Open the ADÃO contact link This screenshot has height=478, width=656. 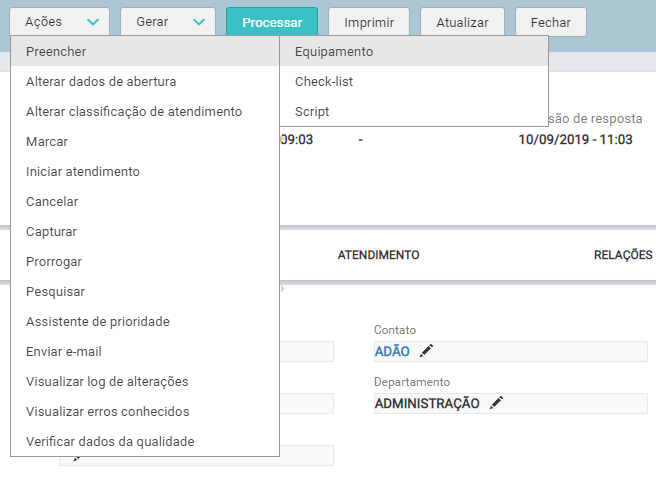(392, 352)
